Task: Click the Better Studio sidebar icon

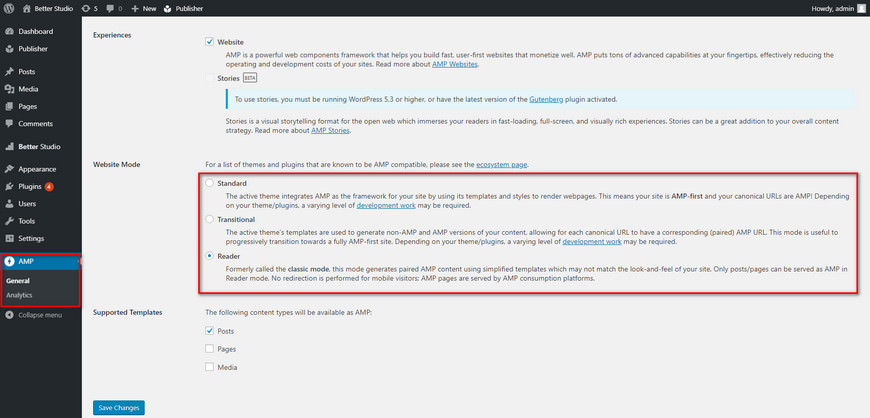Action: 9,147
